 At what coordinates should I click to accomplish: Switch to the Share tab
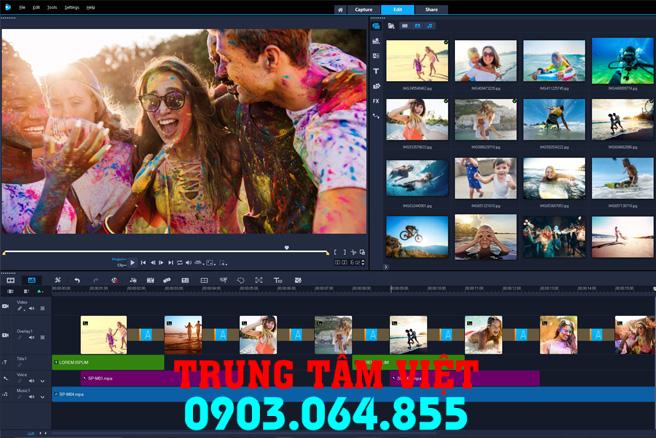[x=430, y=9]
